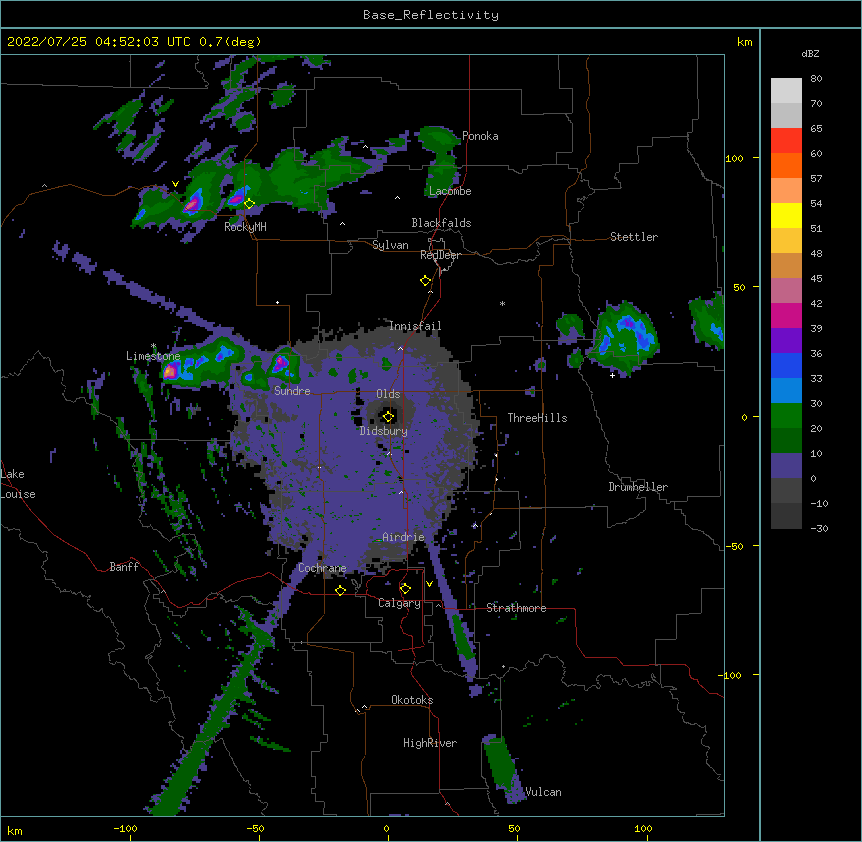Click the Sylvan label
Screen dimensions: 862x842
coord(390,245)
